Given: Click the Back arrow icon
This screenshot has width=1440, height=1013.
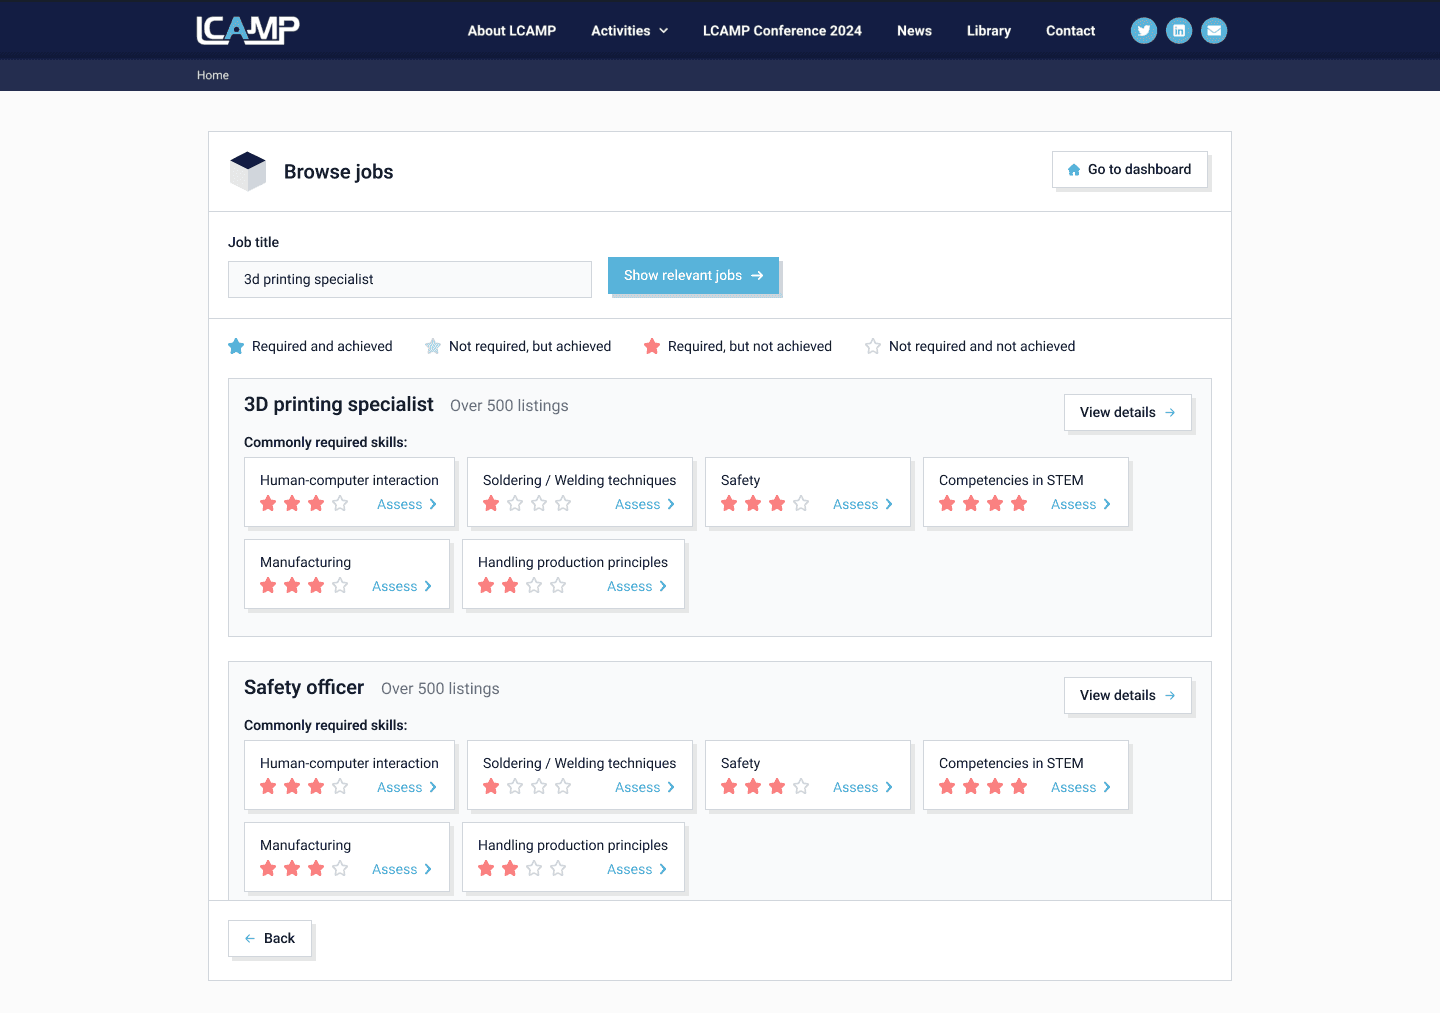Looking at the screenshot, I should pyautogui.click(x=250, y=938).
